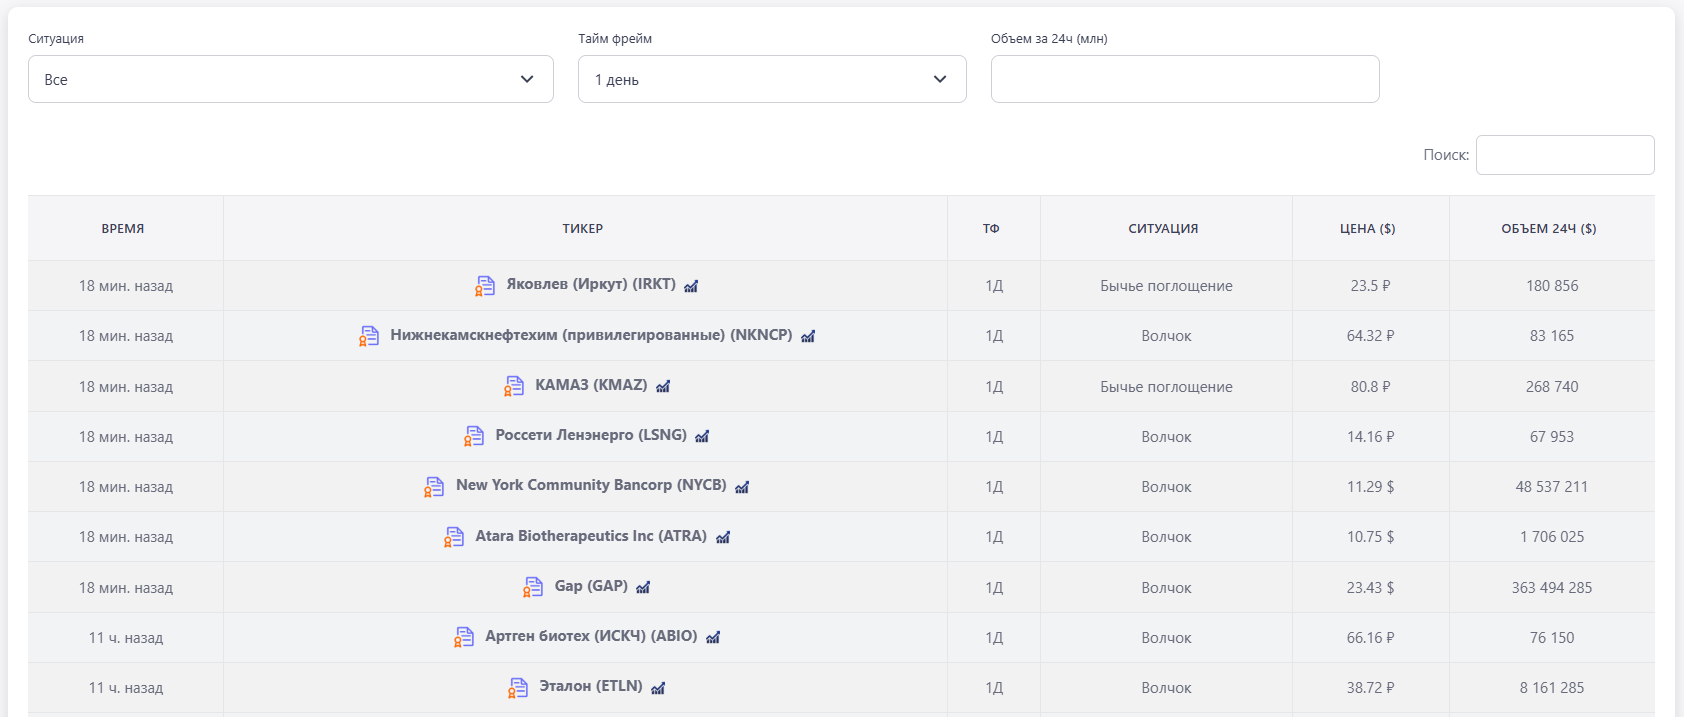Sort table by ЦЕНА ($) column header
This screenshot has width=1684, height=717.
point(1367,229)
